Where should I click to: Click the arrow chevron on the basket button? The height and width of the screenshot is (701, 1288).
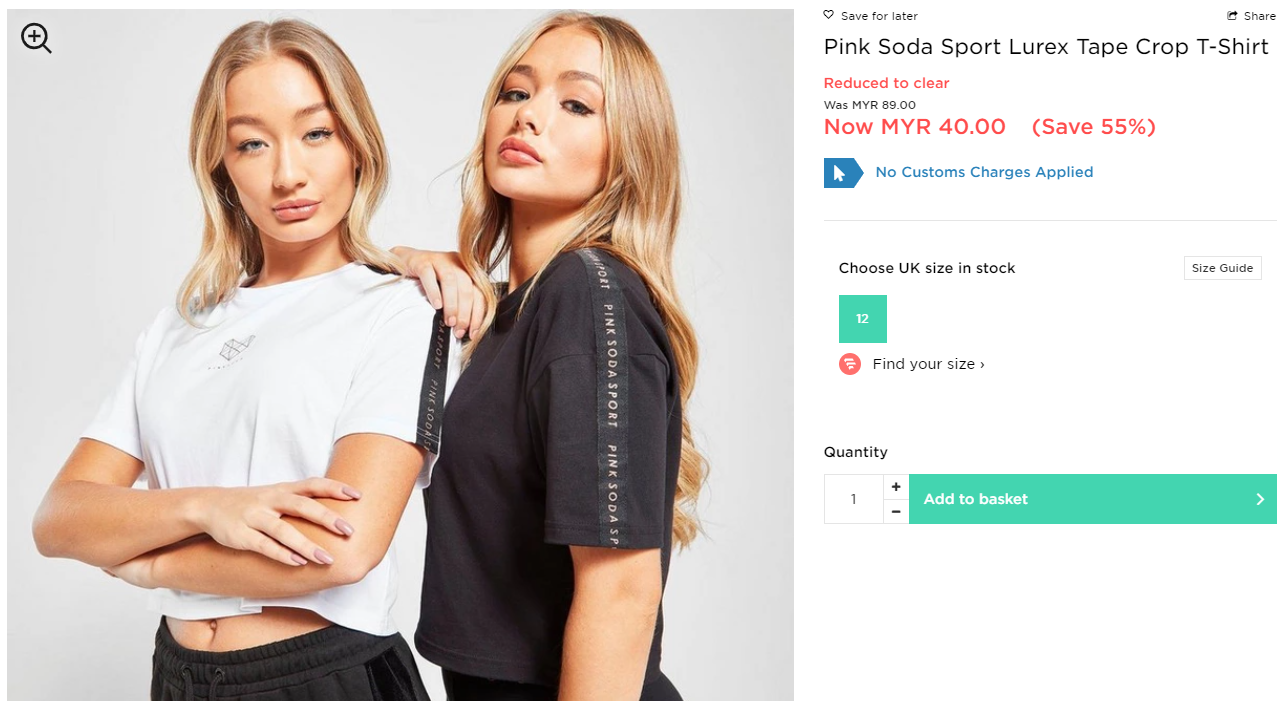click(1260, 499)
